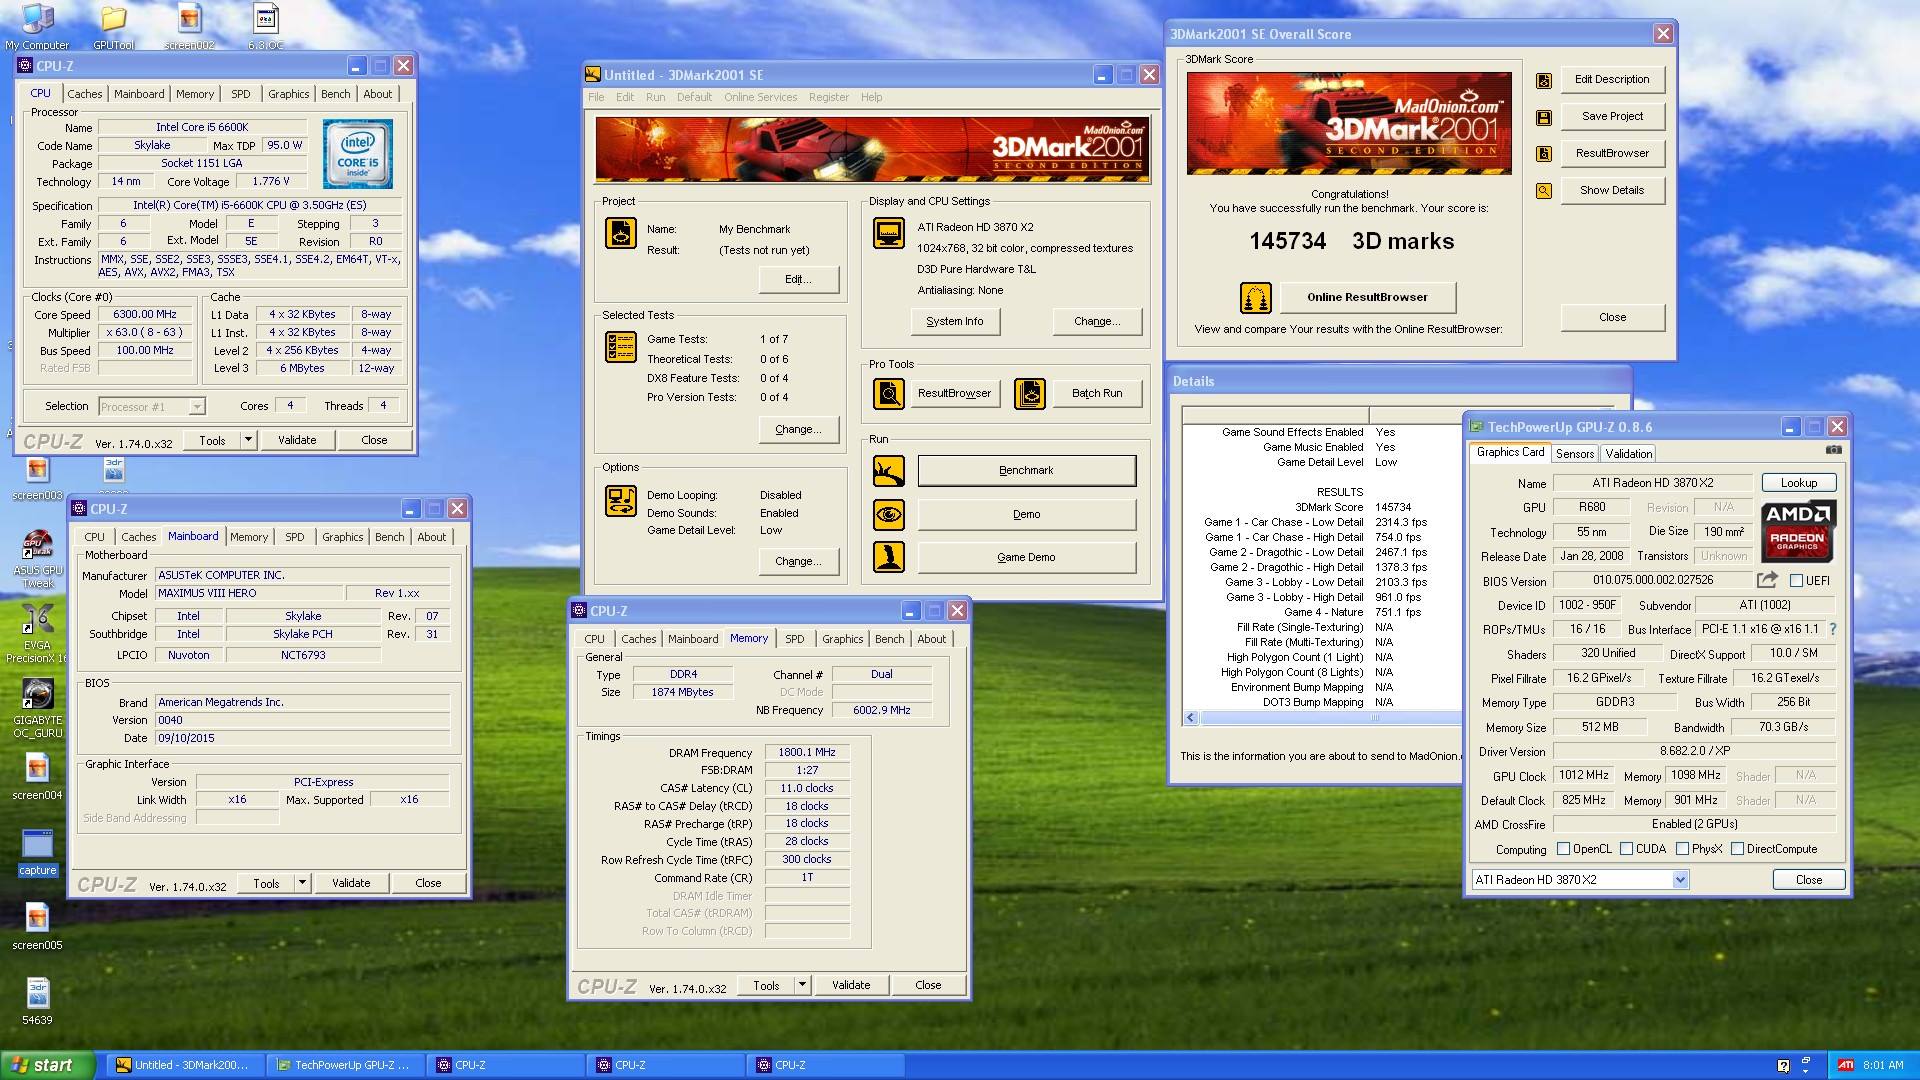The width and height of the screenshot is (1920, 1080).
Task: Switch to Untitled - 3DMark2001 taskbar button
Action: coord(185,1066)
